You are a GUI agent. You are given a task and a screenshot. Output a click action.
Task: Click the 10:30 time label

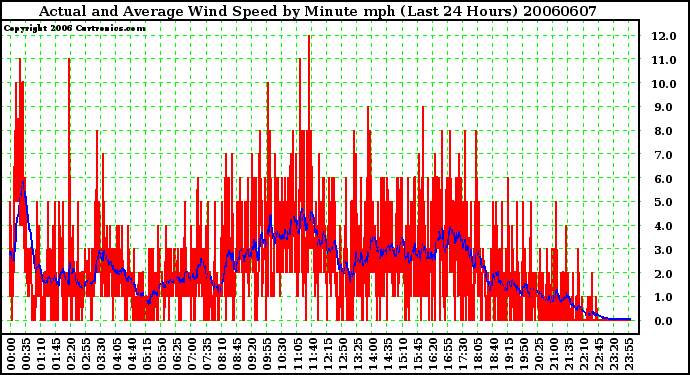tap(283, 354)
